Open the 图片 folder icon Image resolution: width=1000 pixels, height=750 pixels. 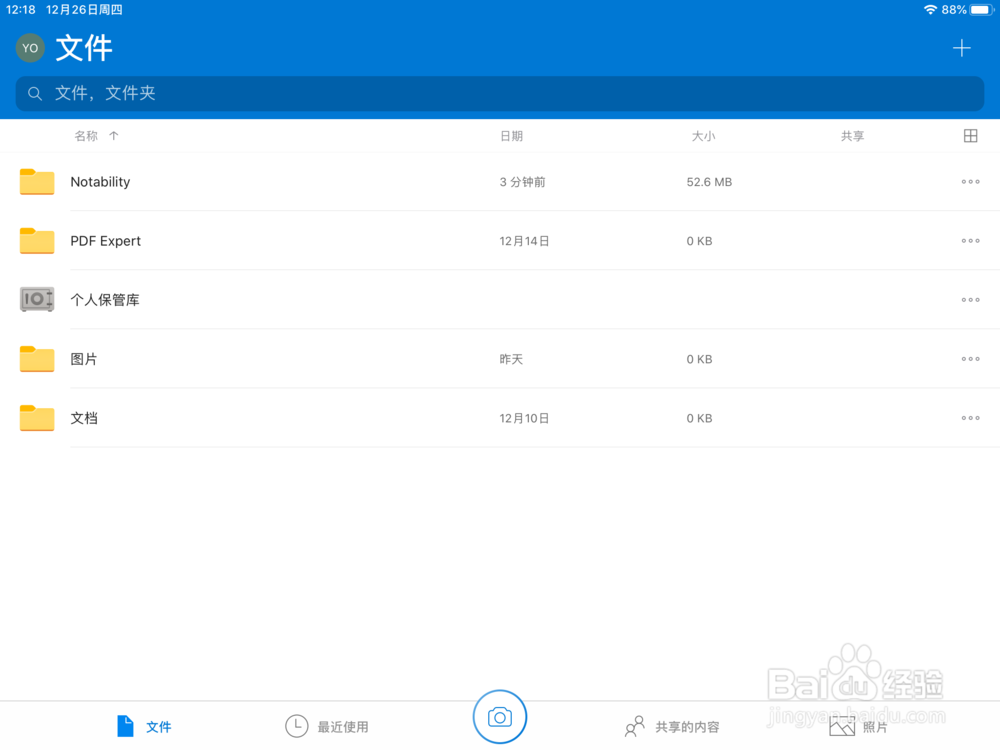click(x=37, y=359)
